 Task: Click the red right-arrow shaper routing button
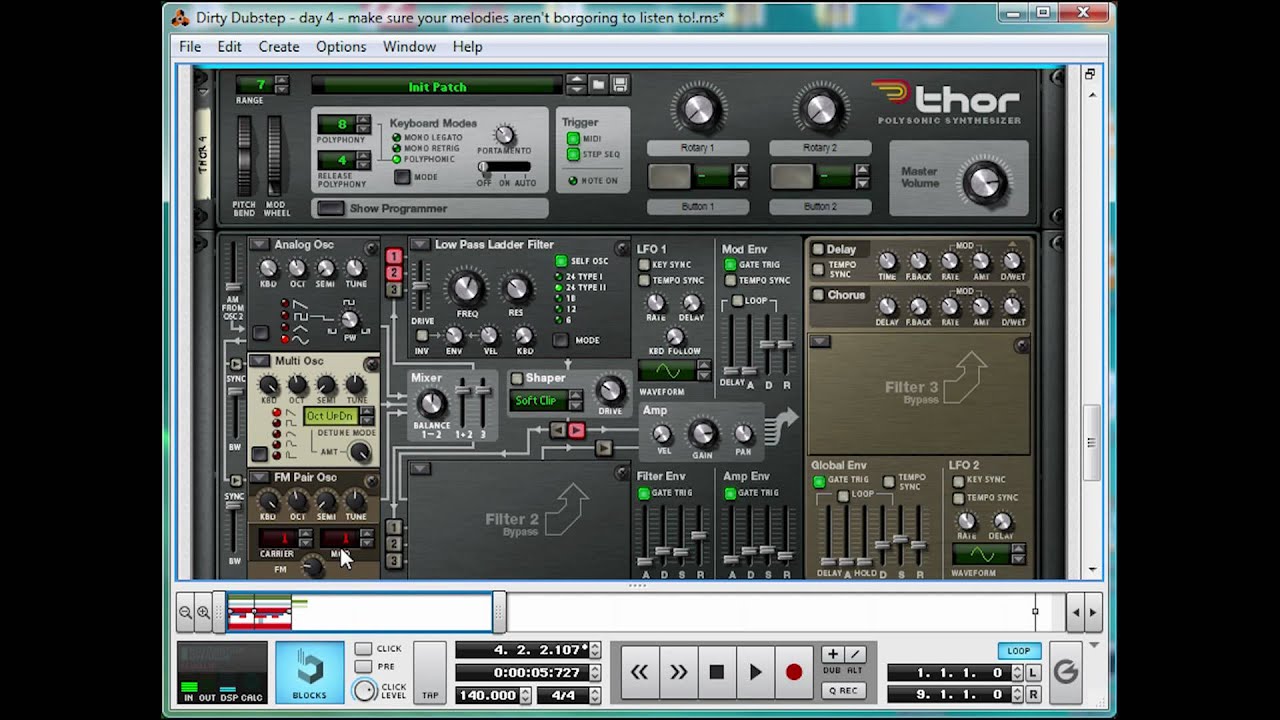[576, 430]
